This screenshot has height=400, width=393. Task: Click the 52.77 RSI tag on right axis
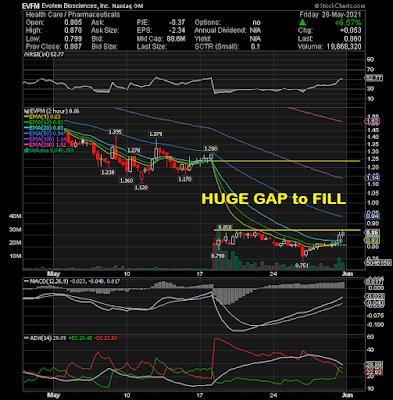coord(374,78)
